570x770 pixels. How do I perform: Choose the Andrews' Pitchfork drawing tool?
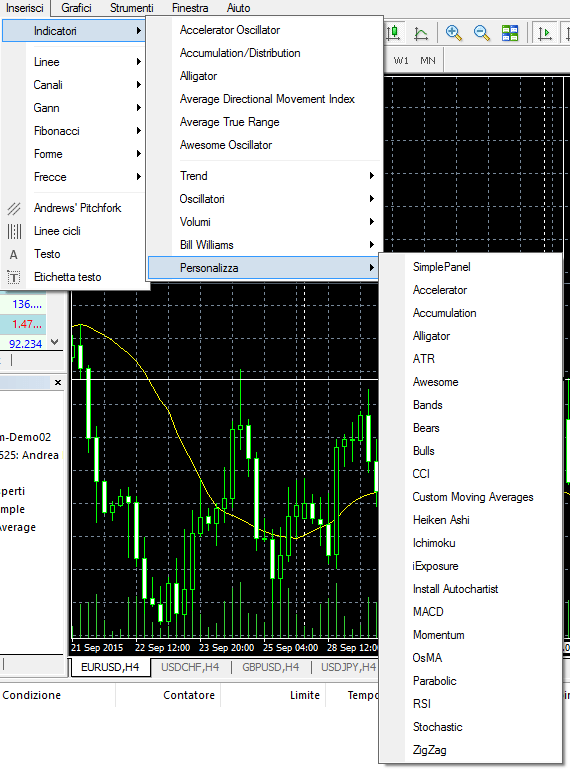pyautogui.click(x=76, y=208)
